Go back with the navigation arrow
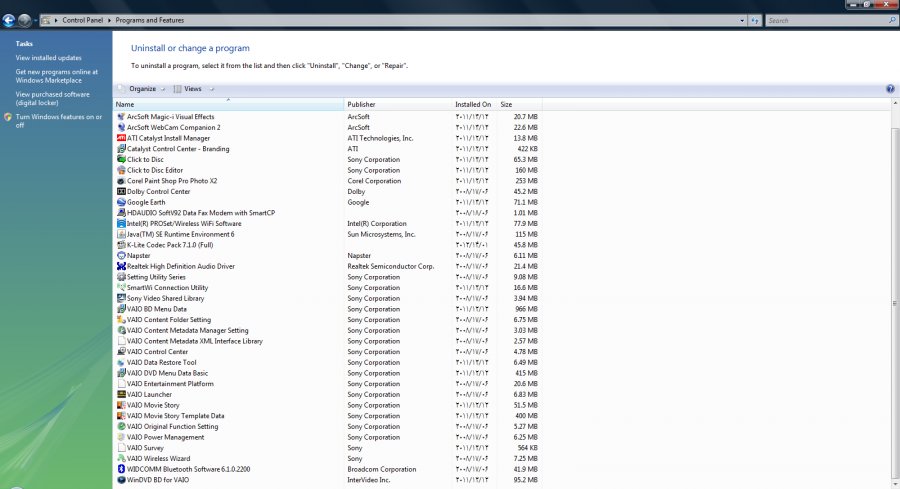The width and height of the screenshot is (900, 489). pos(9,21)
